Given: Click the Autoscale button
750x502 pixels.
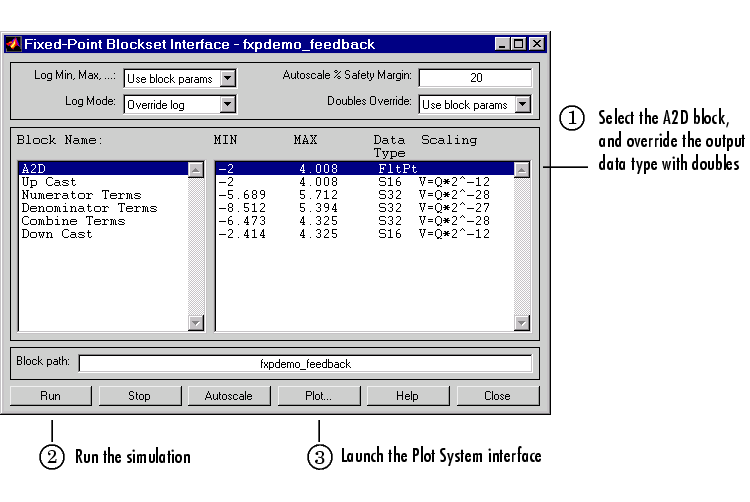Looking at the screenshot, I should (x=229, y=396).
